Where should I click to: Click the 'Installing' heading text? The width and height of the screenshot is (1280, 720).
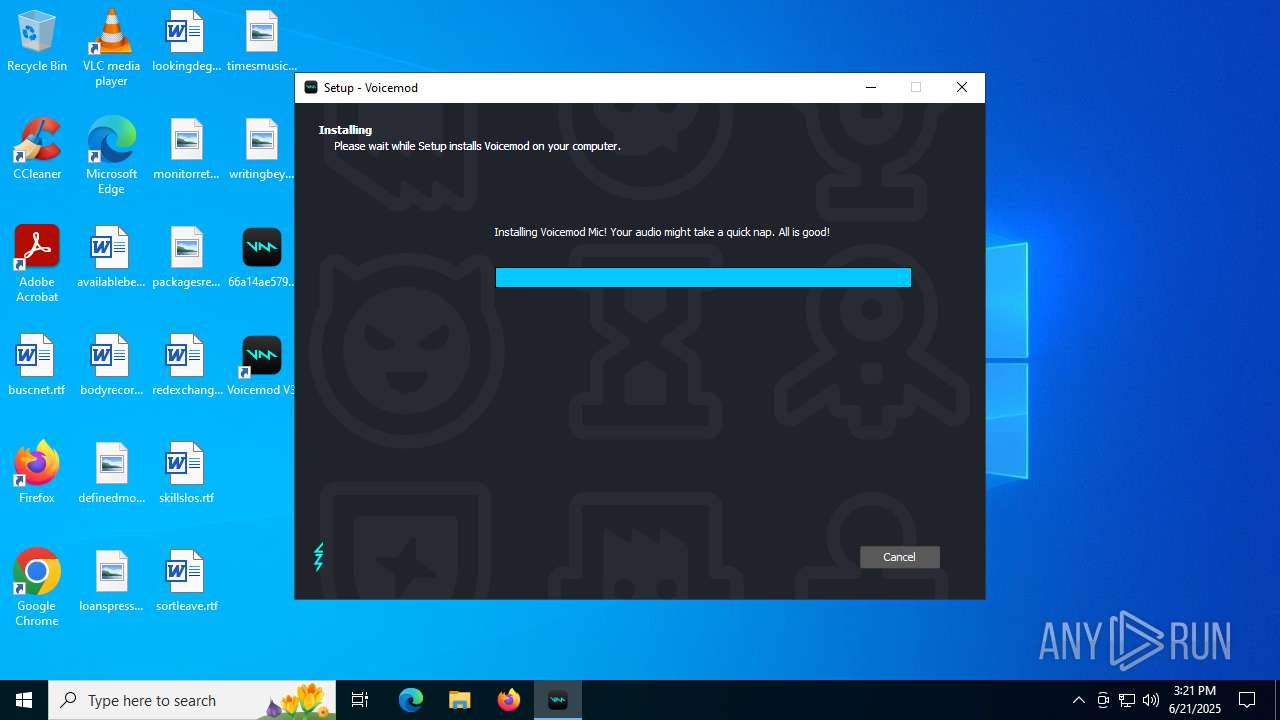[345, 130]
